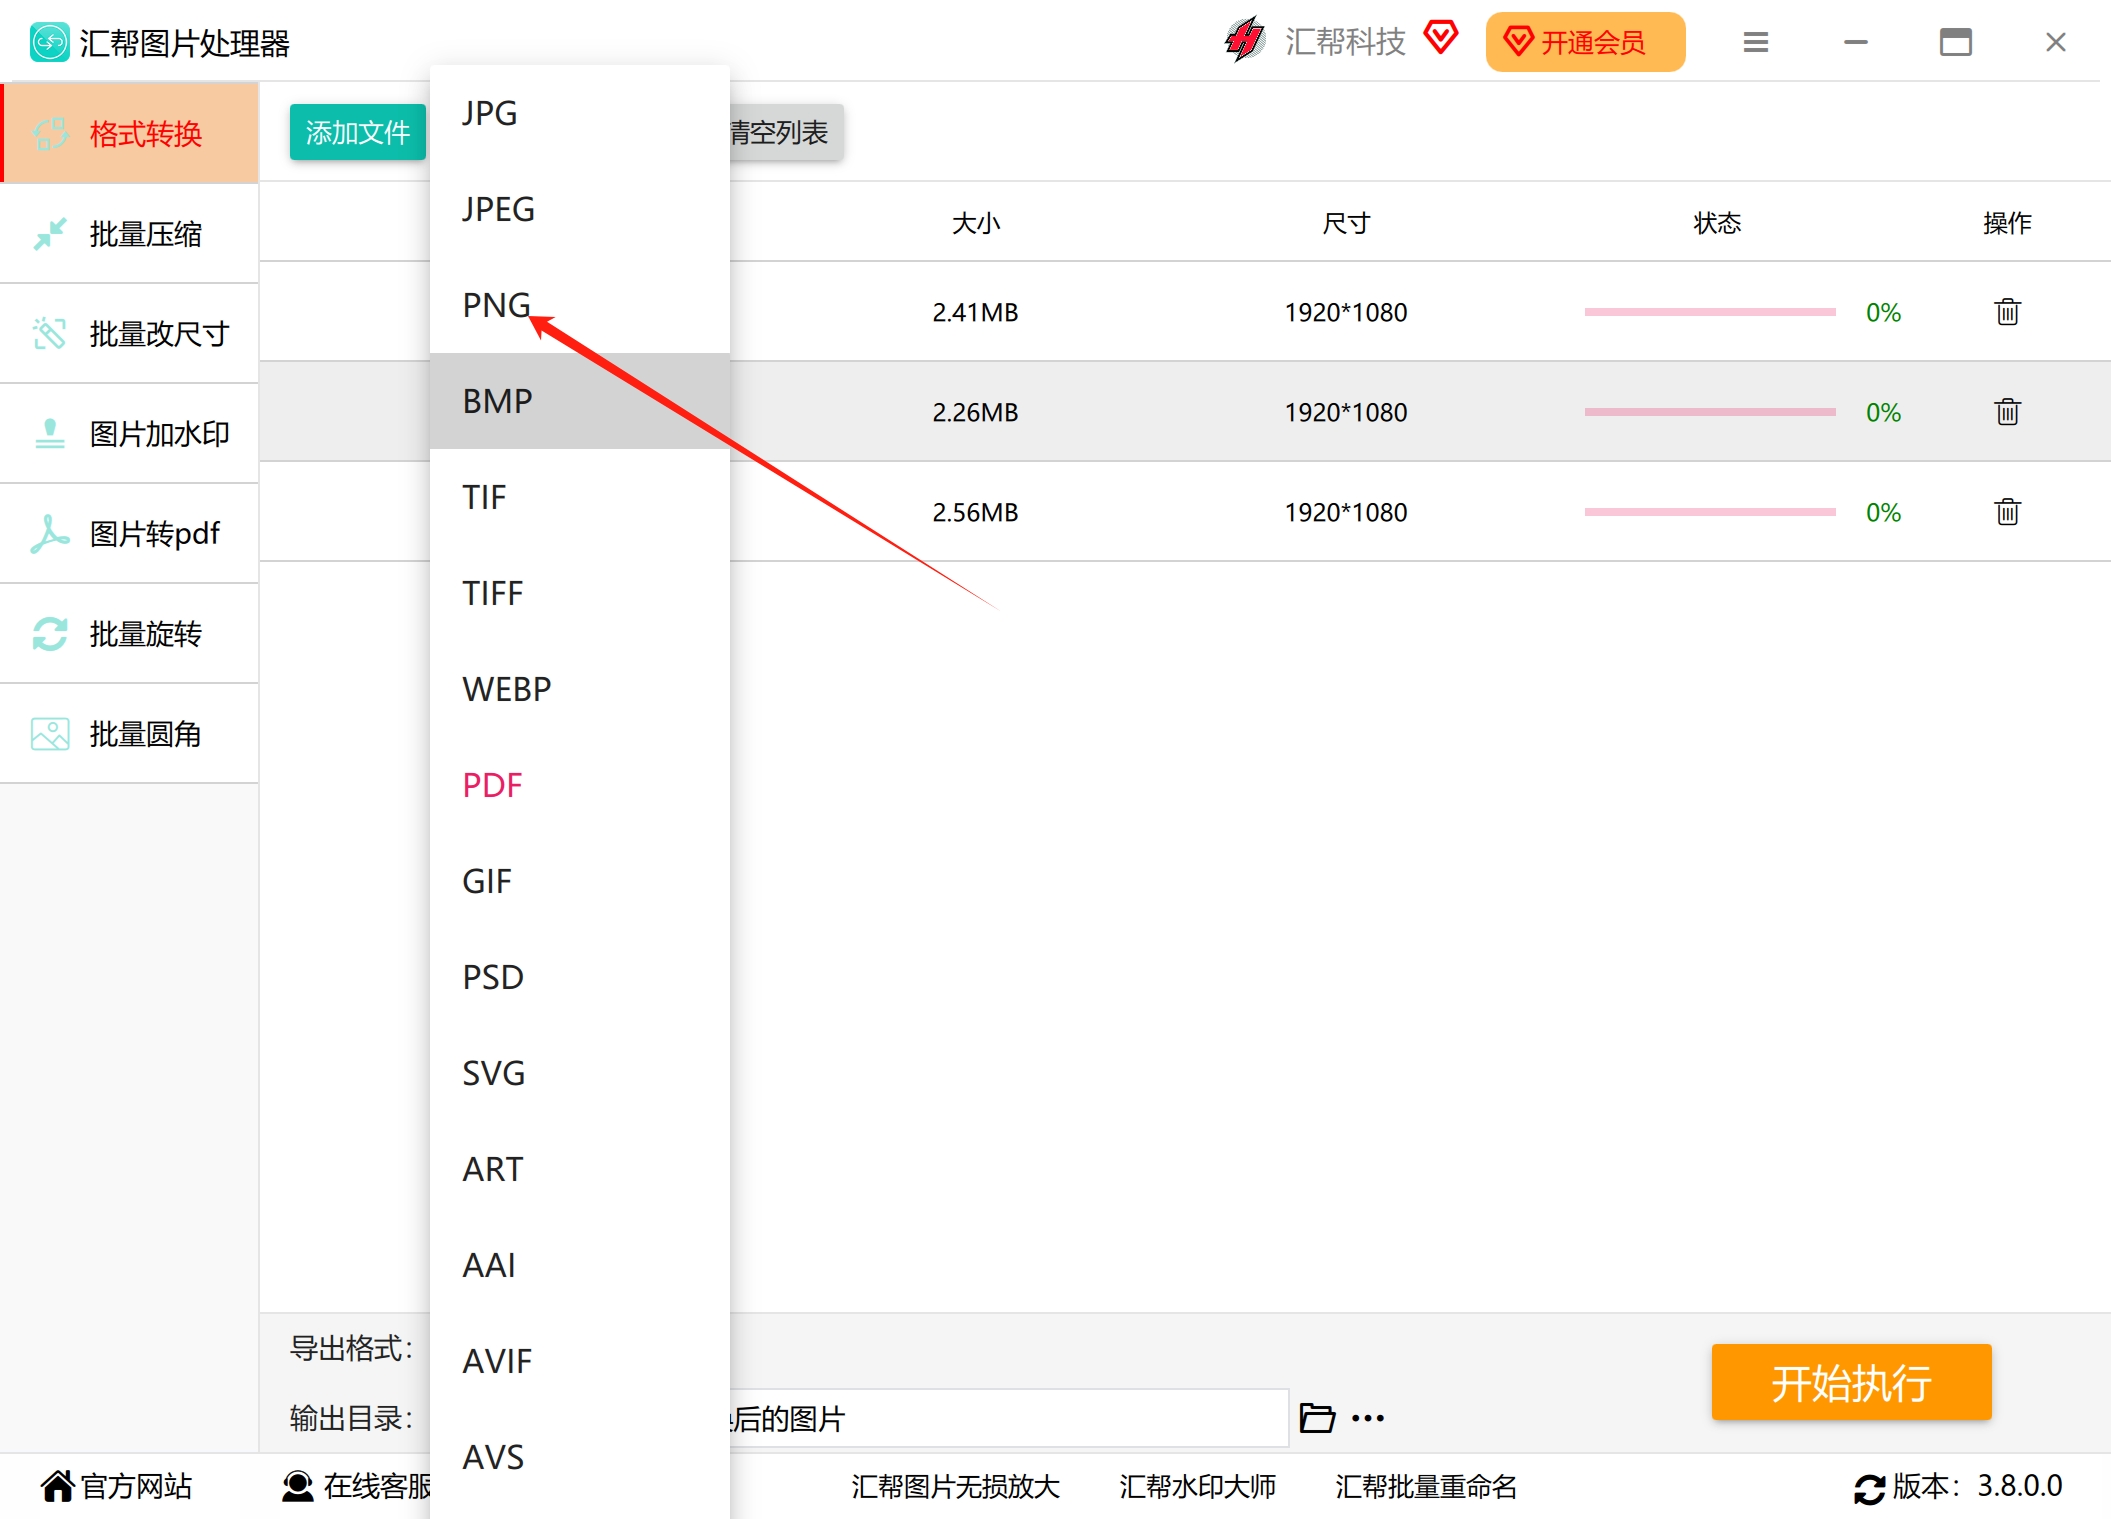Pick TIFF in the format dropdown
The width and height of the screenshot is (2111, 1519).
click(x=580, y=593)
